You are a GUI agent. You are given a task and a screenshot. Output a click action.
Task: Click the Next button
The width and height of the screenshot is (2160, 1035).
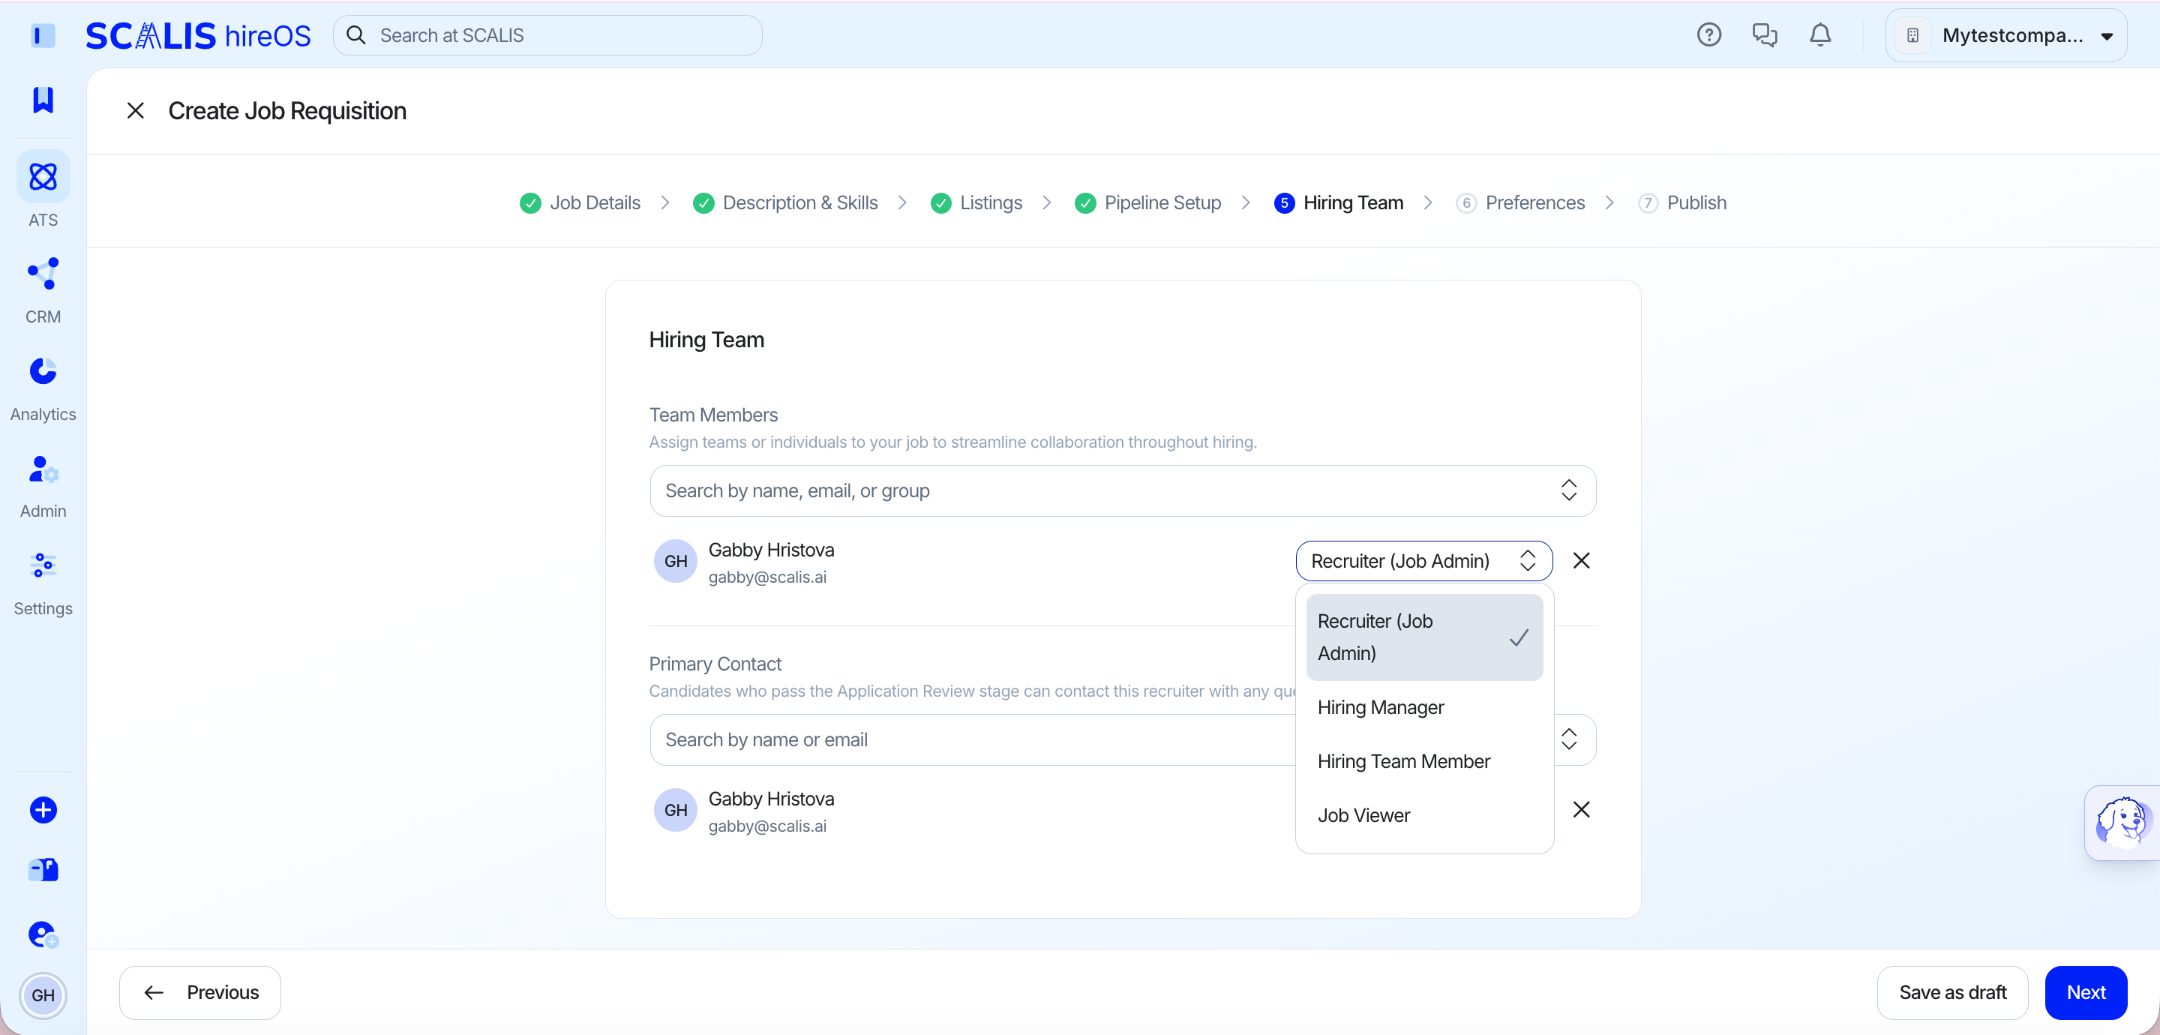tap(2086, 993)
